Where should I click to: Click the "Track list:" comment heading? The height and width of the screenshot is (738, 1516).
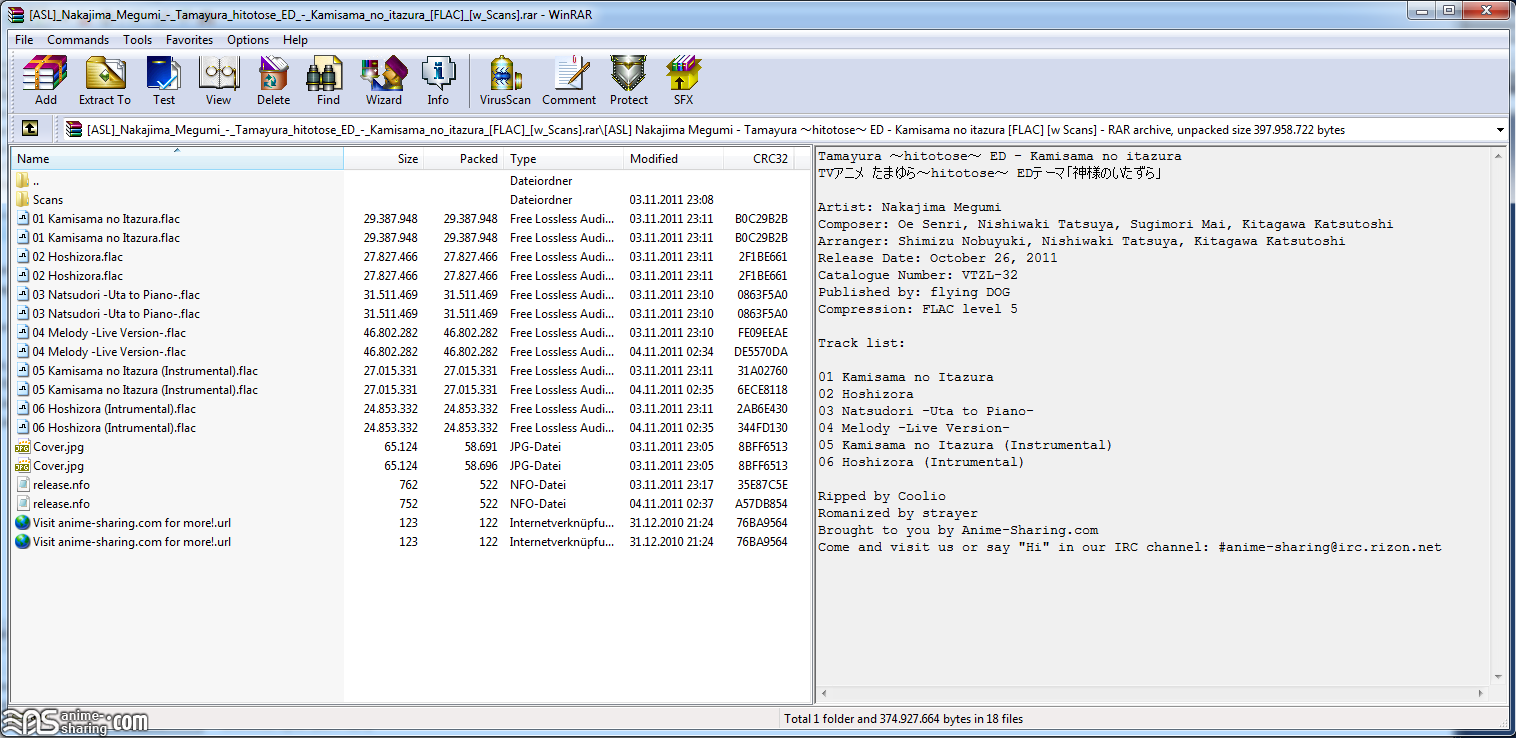tap(862, 343)
